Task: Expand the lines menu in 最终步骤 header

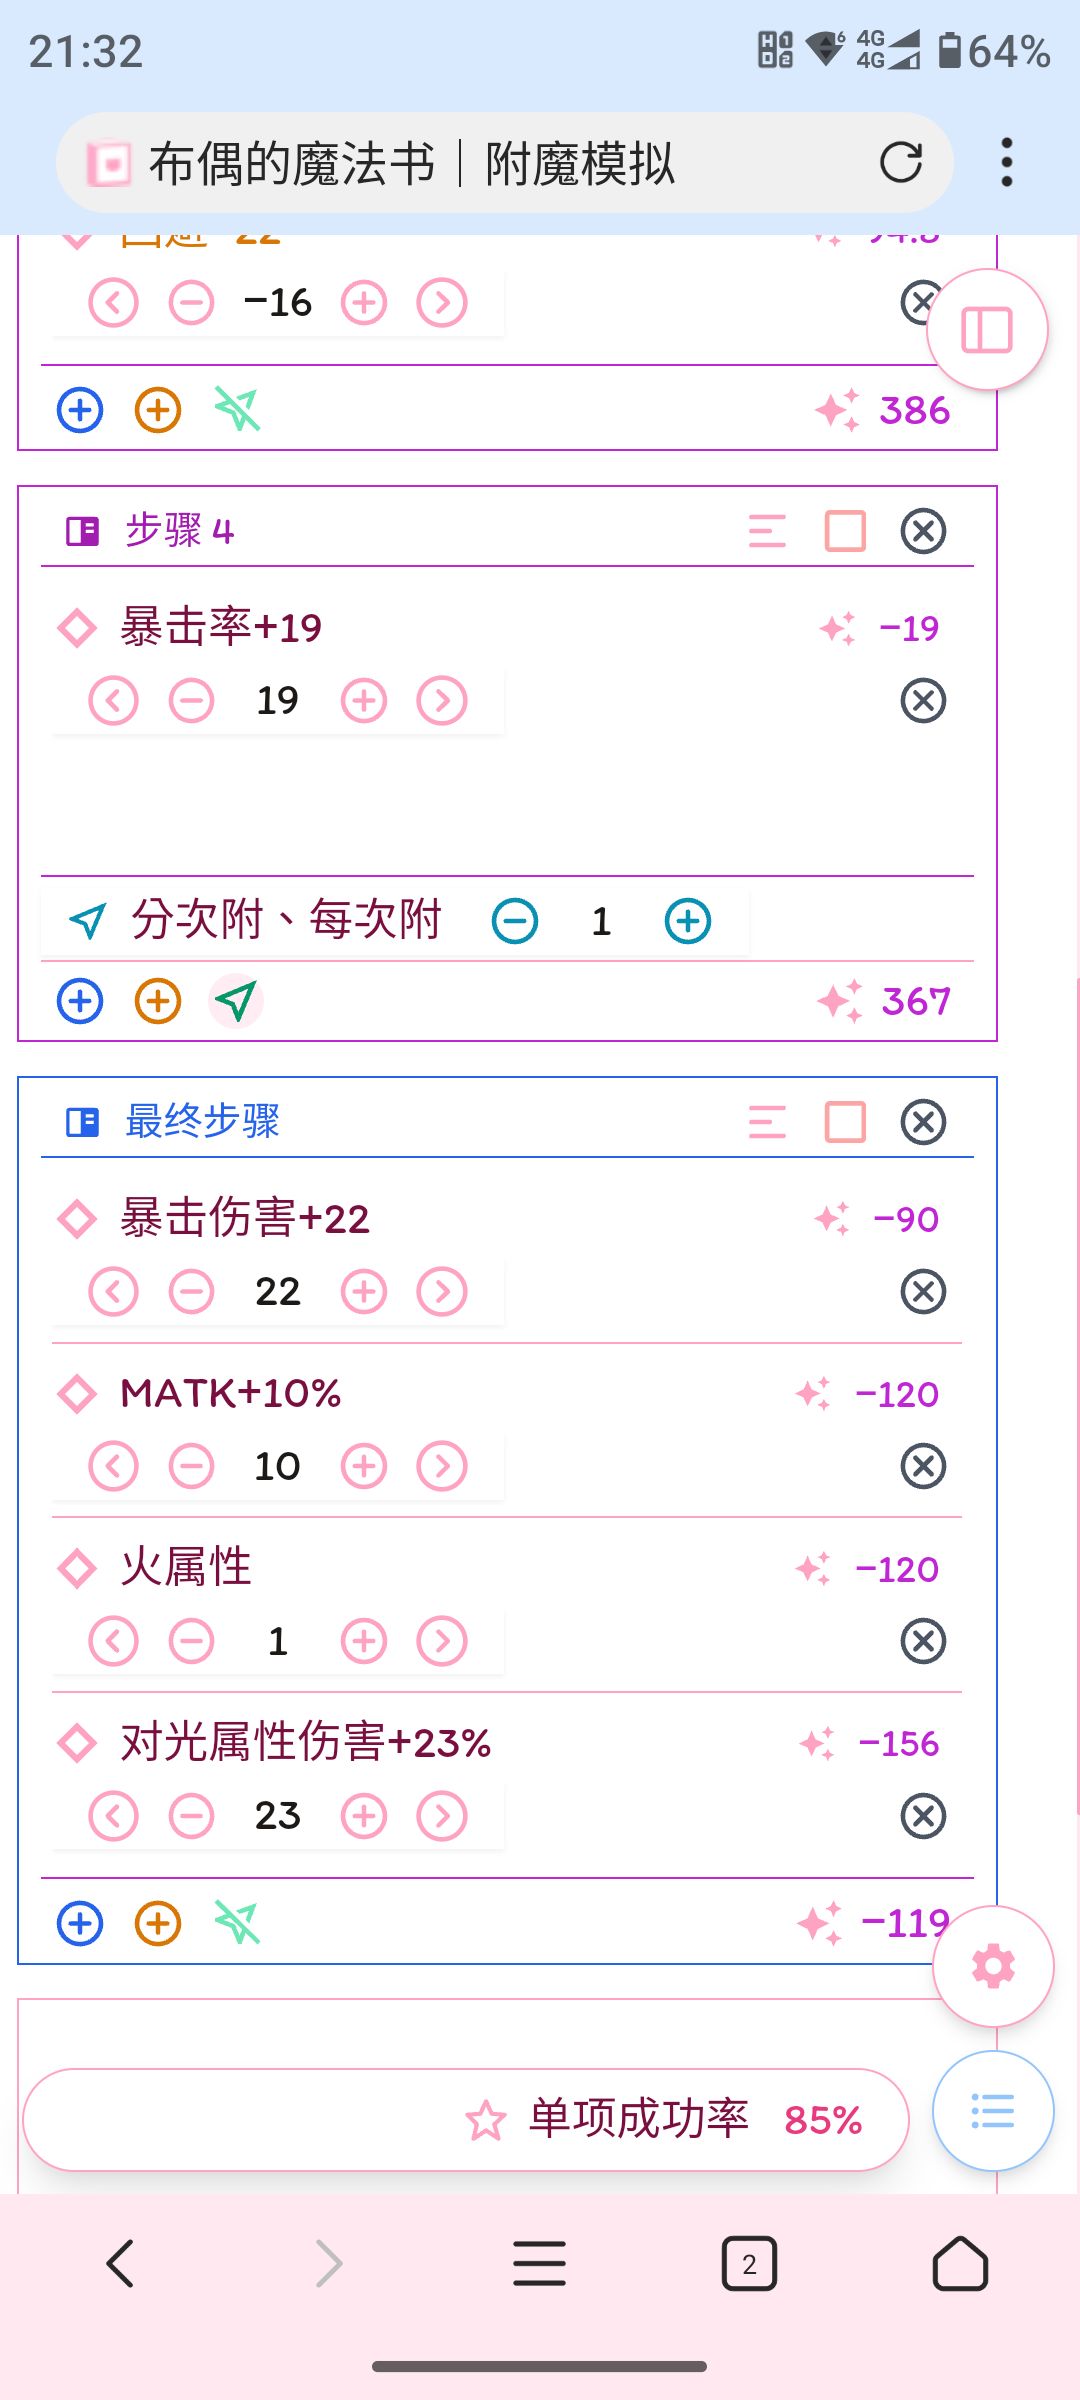Action: point(767,1122)
